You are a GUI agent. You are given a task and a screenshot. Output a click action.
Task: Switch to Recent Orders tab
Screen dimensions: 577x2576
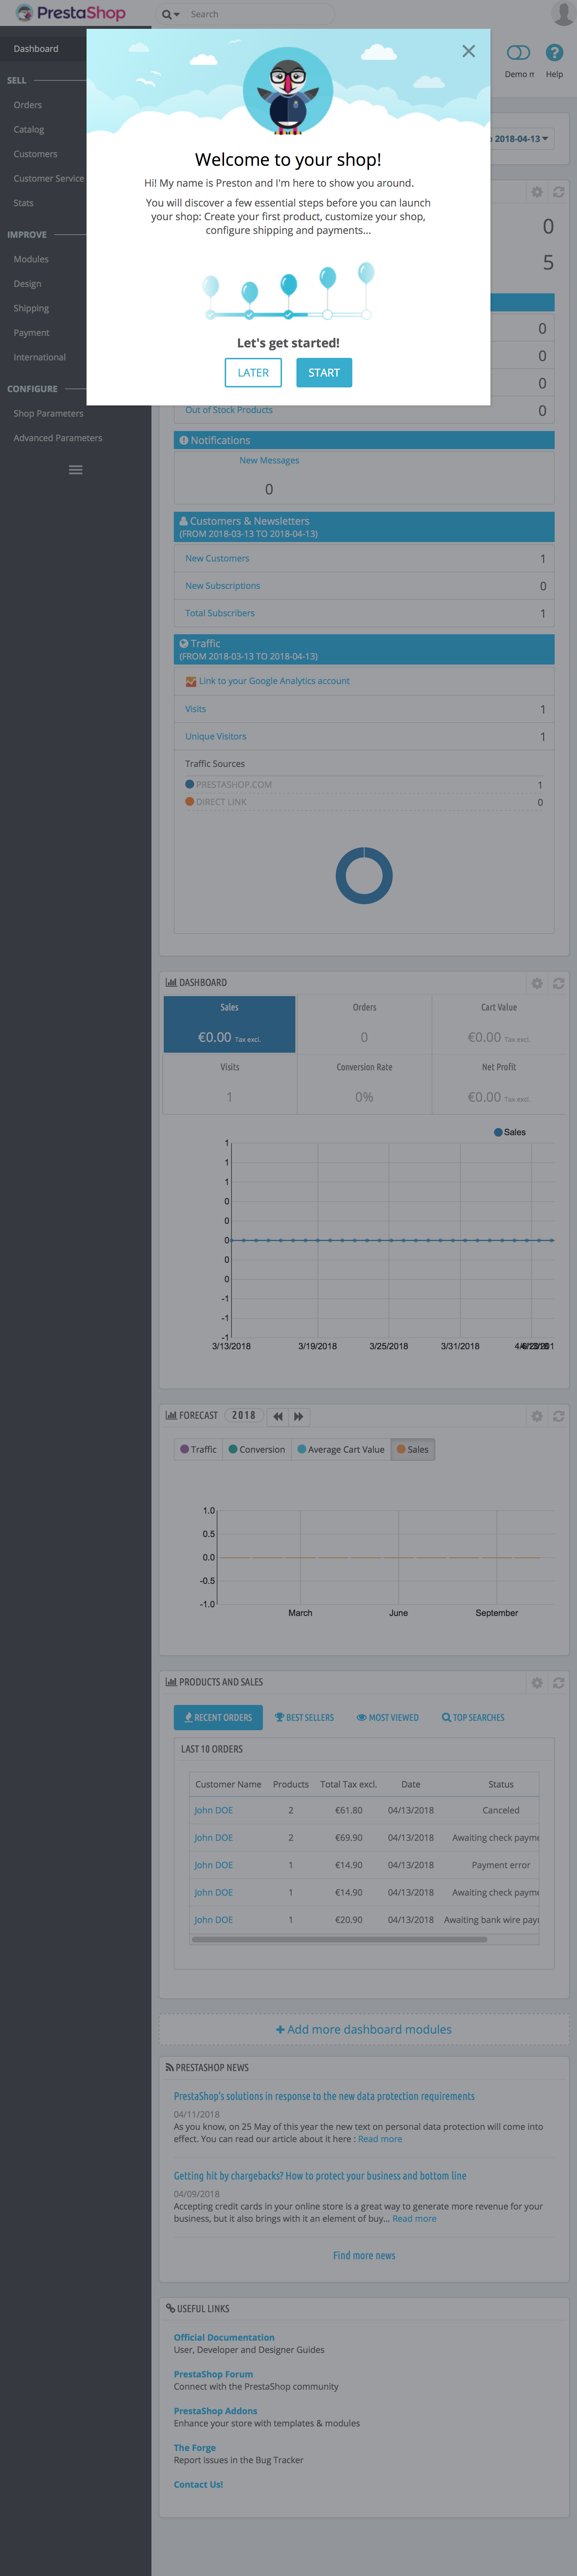(218, 1717)
